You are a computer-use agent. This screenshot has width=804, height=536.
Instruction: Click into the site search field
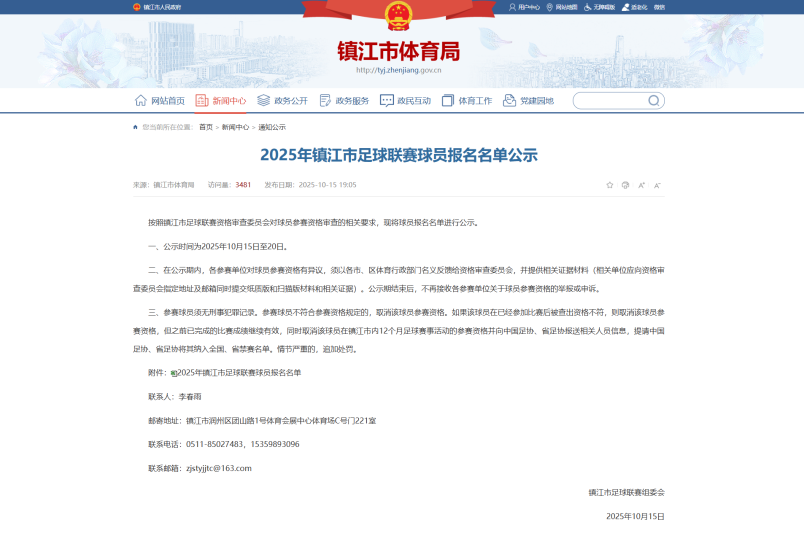[x=610, y=101]
